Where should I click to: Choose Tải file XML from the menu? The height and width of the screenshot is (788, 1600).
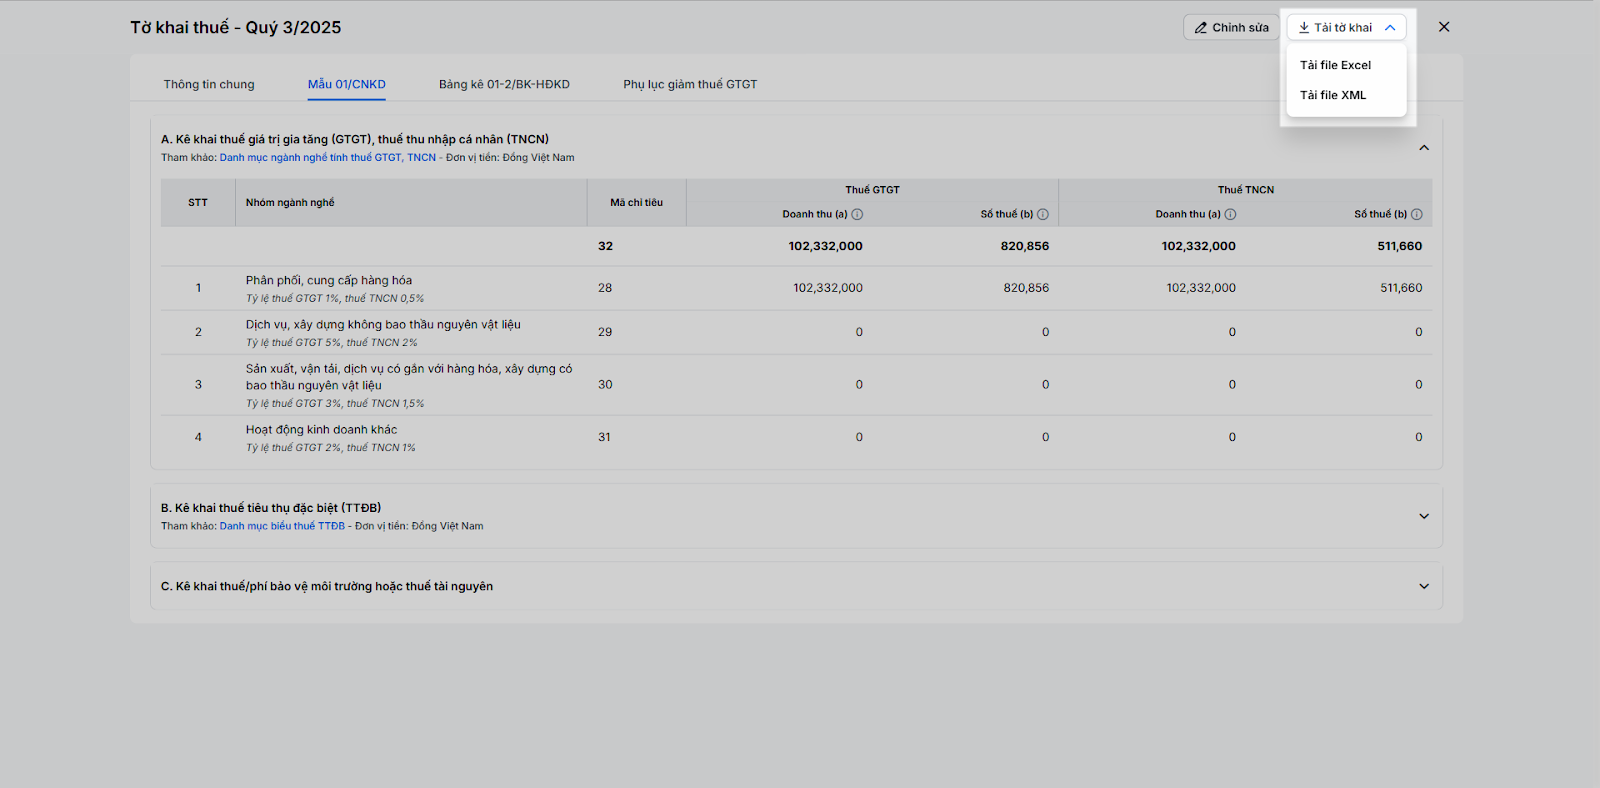[x=1333, y=95]
